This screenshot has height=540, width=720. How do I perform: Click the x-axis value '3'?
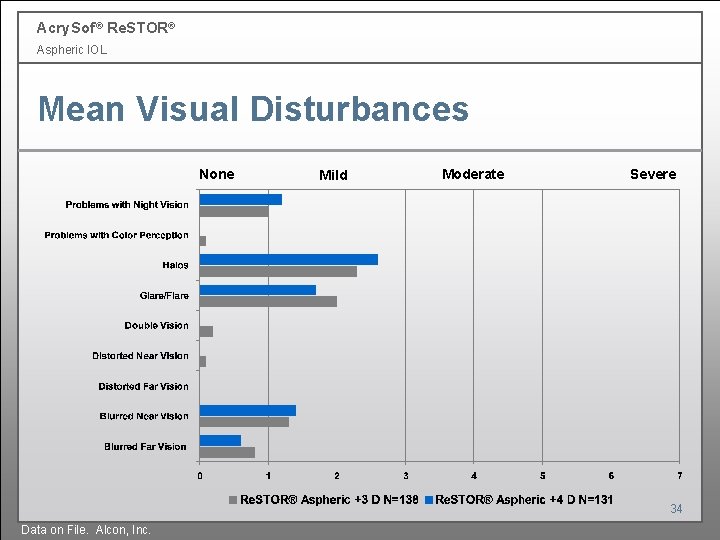[x=405, y=476]
